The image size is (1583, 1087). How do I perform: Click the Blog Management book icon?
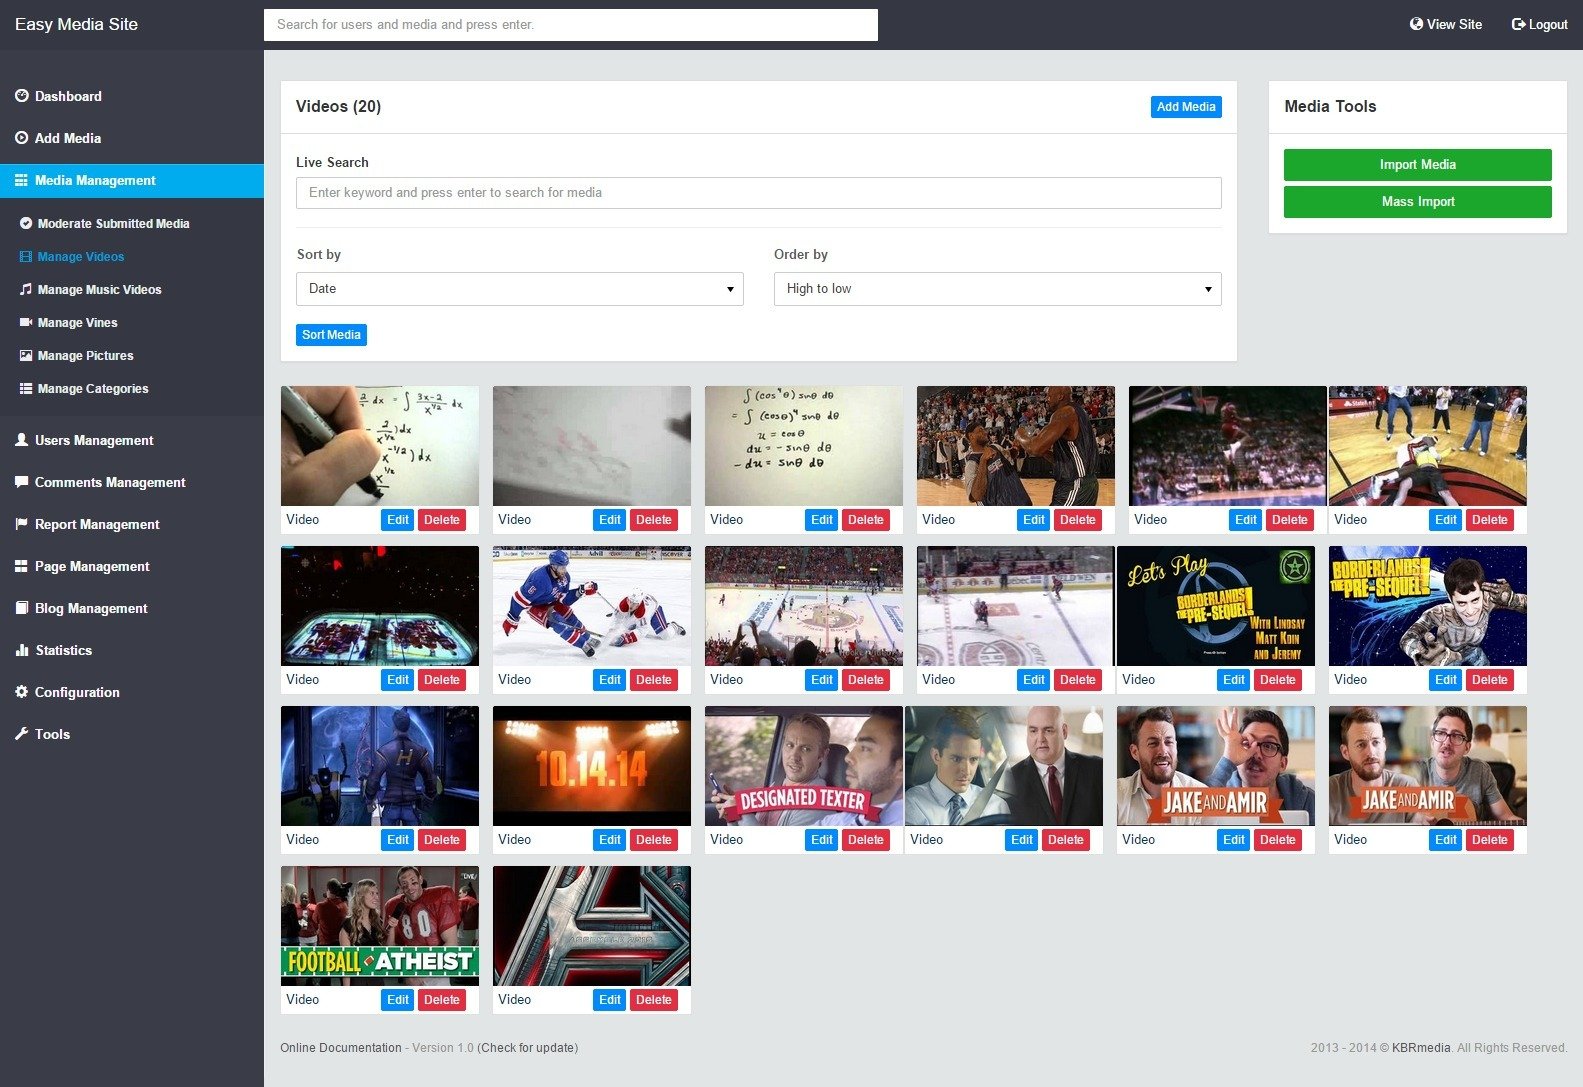coord(21,608)
